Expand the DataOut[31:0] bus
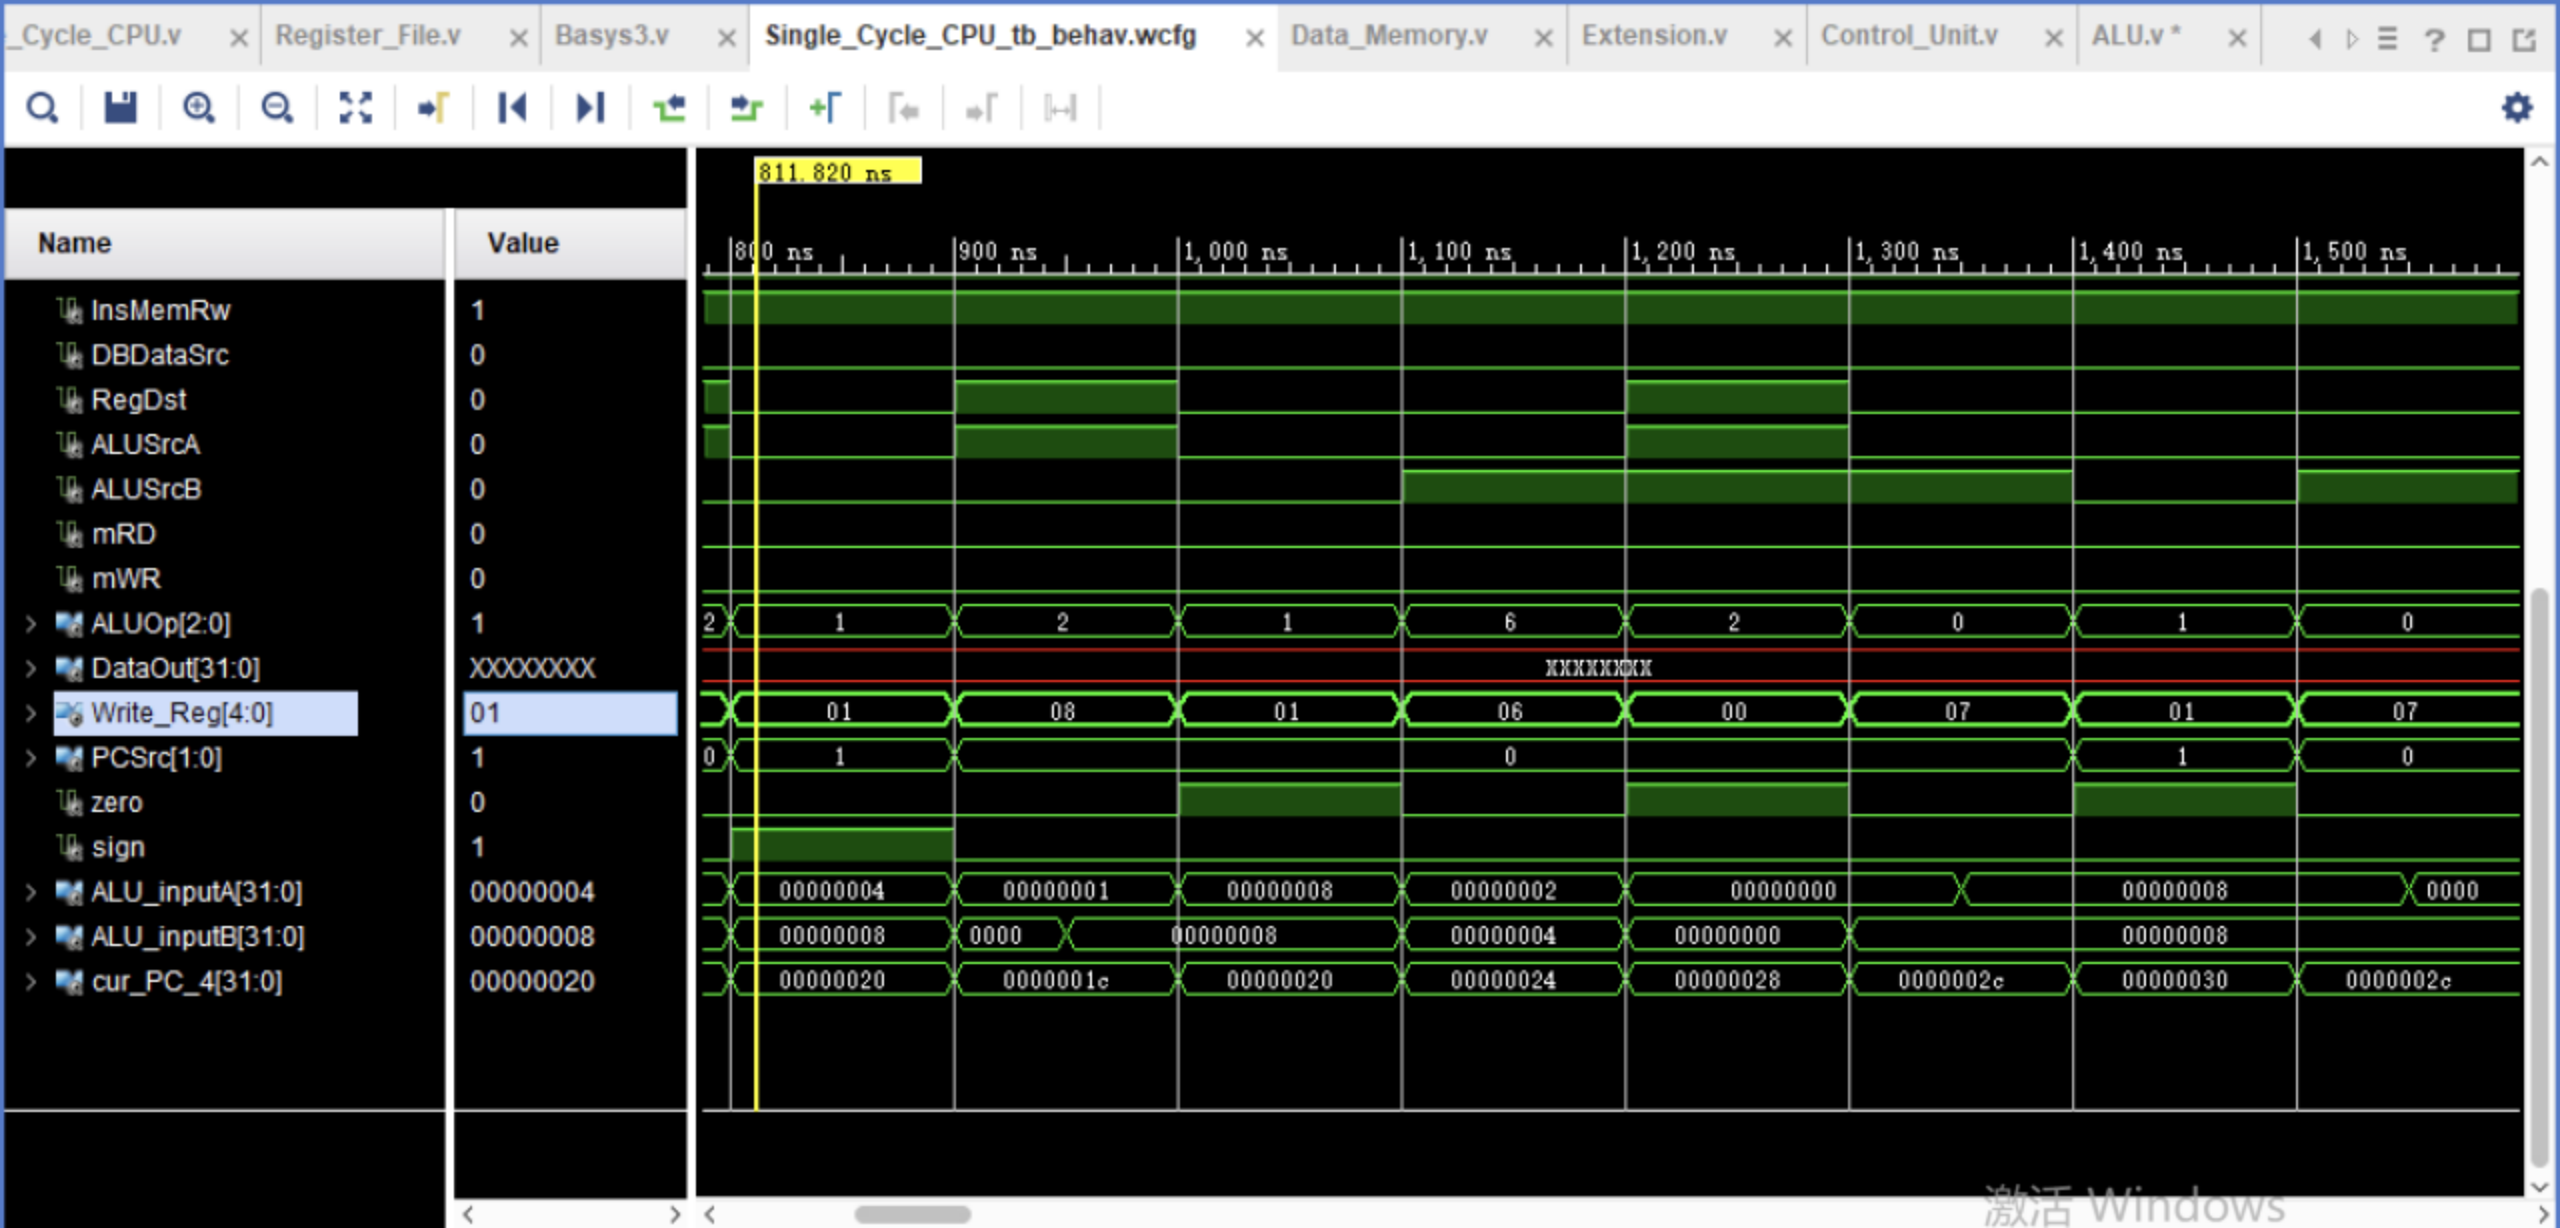 pos(30,669)
